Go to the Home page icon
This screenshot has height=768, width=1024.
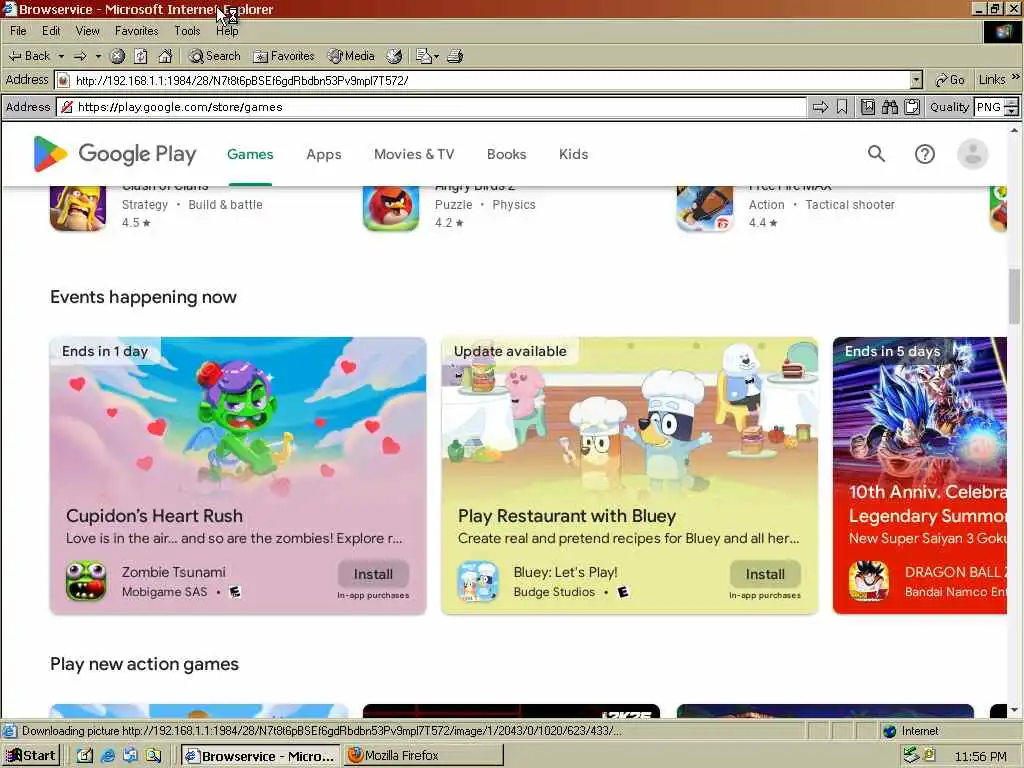[x=166, y=56]
